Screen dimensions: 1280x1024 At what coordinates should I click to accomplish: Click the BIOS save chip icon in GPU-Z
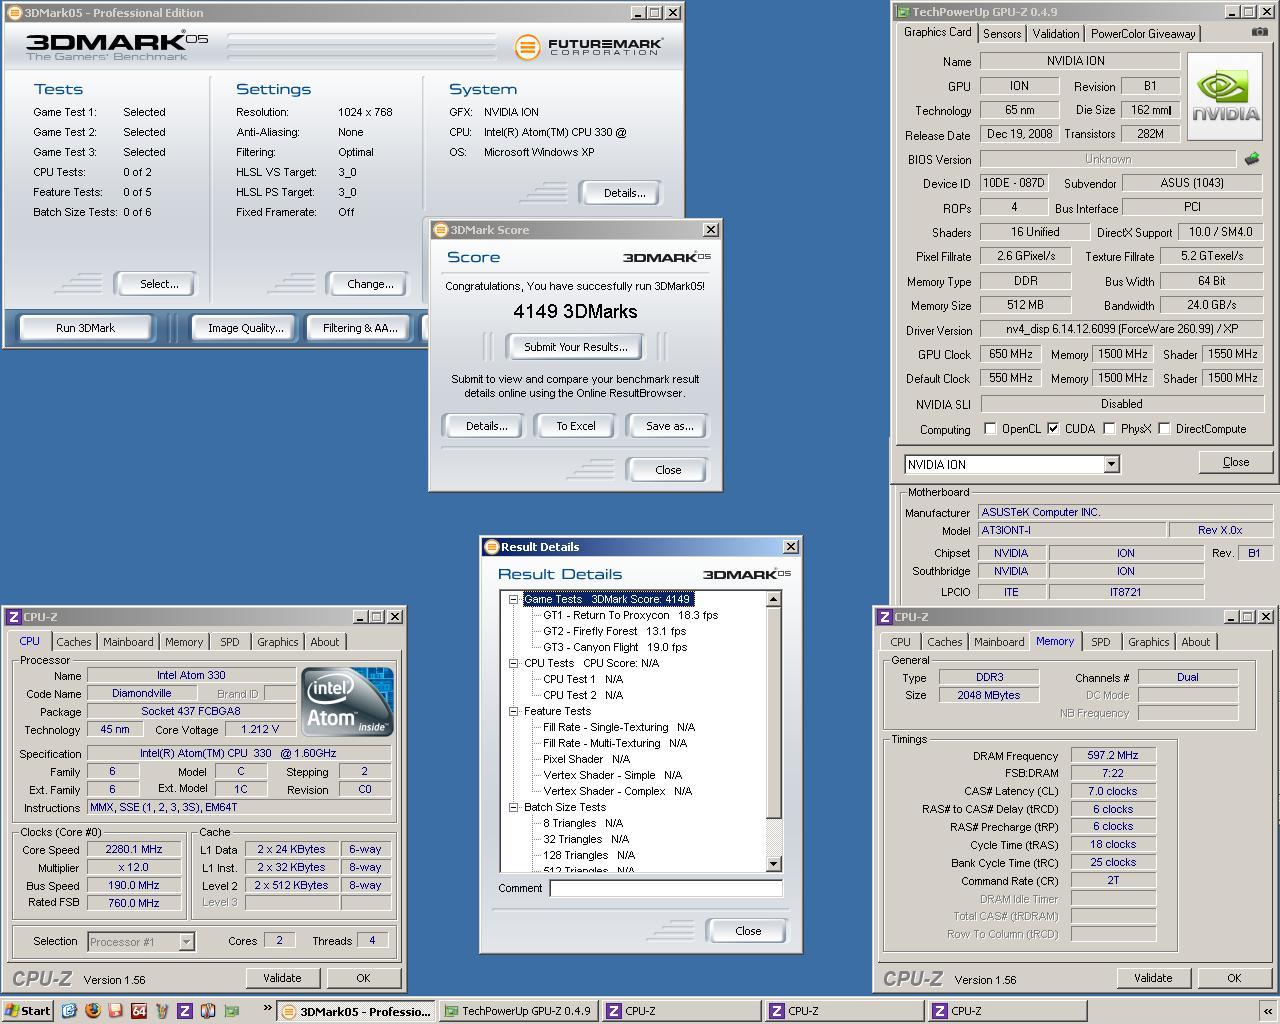[x=1251, y=158]
